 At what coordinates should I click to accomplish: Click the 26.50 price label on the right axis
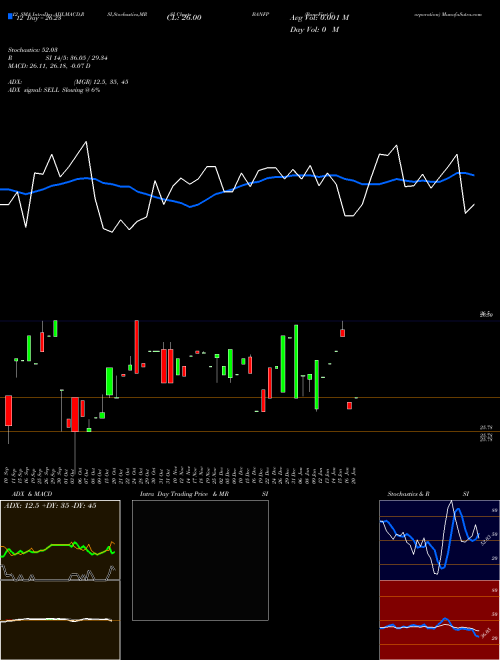pos(486,314)
